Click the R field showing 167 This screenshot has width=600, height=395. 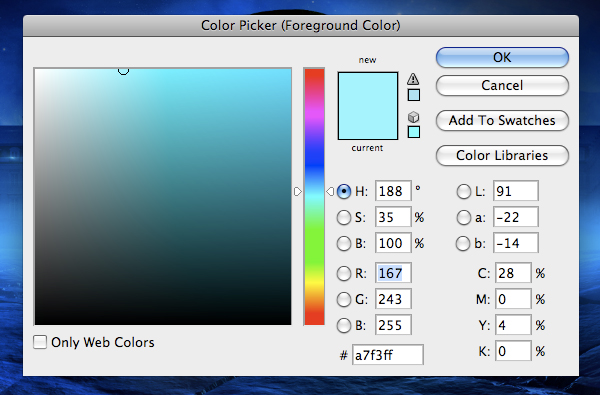[393, 273]
